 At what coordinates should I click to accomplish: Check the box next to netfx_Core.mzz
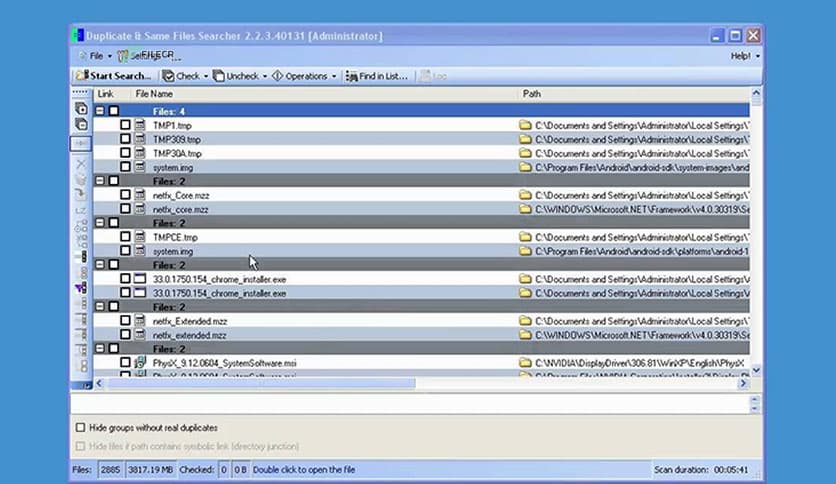[x=125, y=195]
